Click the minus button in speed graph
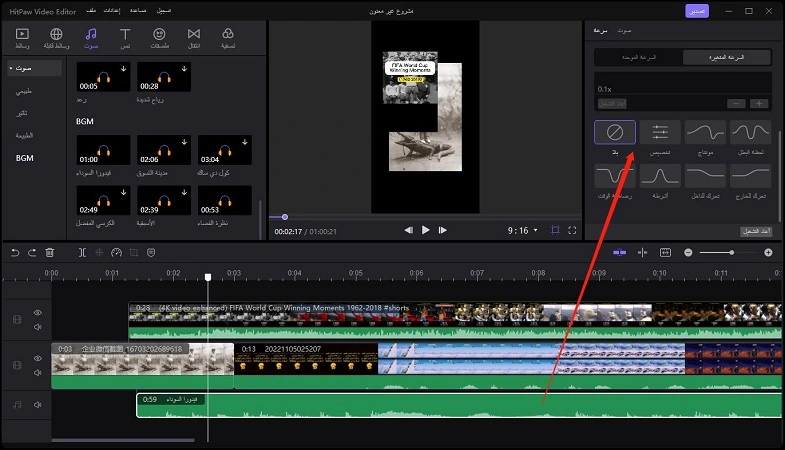Image resolution: width=785 pixels, height=450 pixels. 736,104
